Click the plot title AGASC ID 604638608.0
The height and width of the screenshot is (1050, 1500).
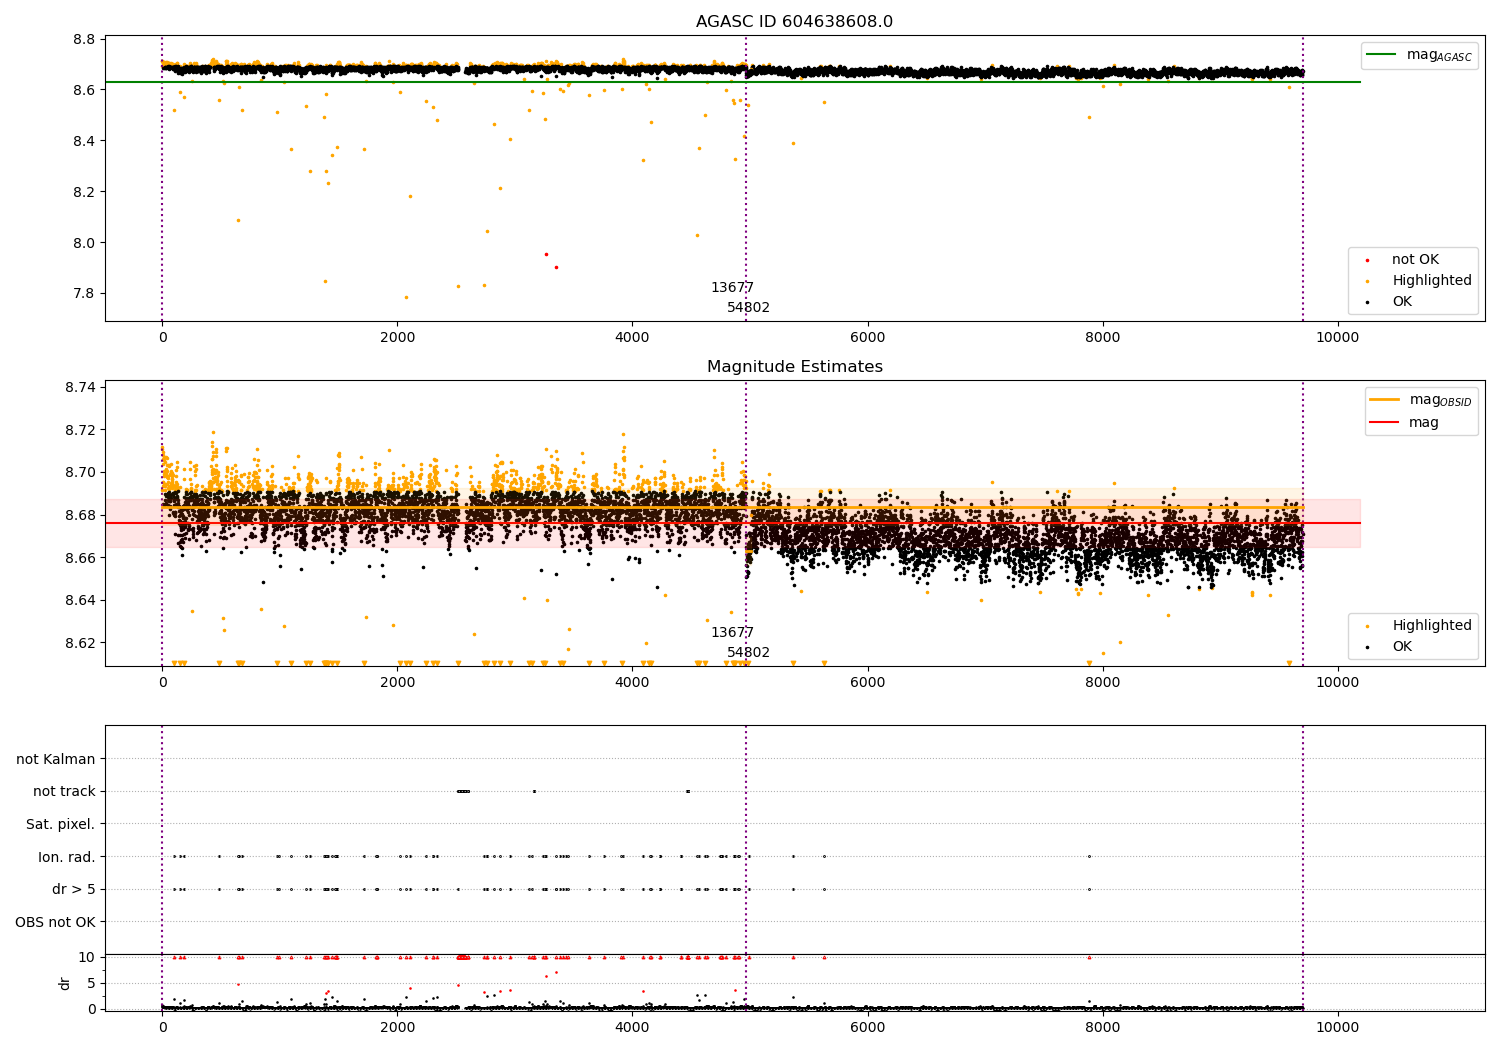tap(794, 22)
